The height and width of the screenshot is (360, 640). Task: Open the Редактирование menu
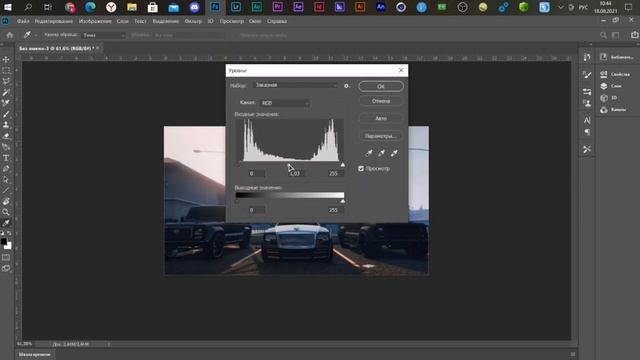click(54, 21)
